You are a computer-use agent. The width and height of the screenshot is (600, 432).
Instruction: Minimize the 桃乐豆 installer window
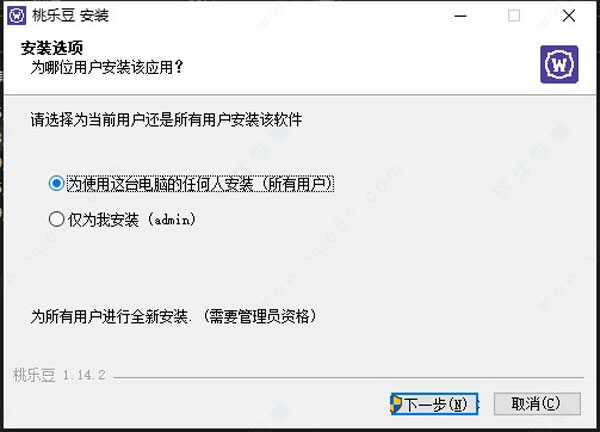460,16
